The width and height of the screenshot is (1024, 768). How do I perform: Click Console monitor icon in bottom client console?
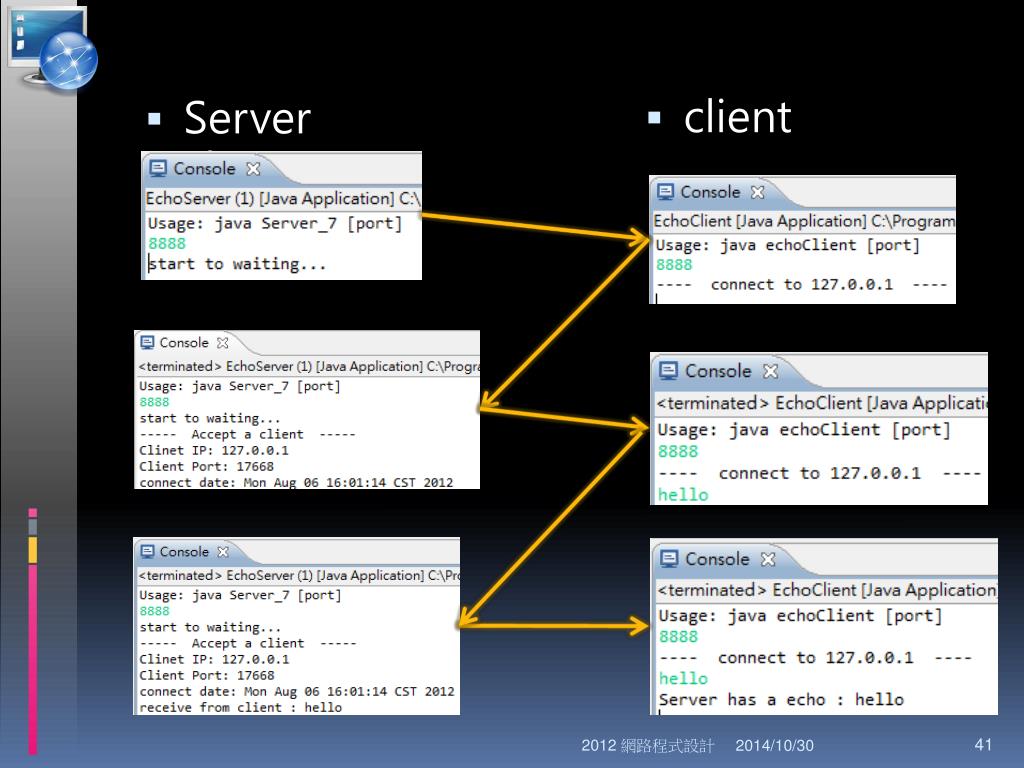click(669, 558)
